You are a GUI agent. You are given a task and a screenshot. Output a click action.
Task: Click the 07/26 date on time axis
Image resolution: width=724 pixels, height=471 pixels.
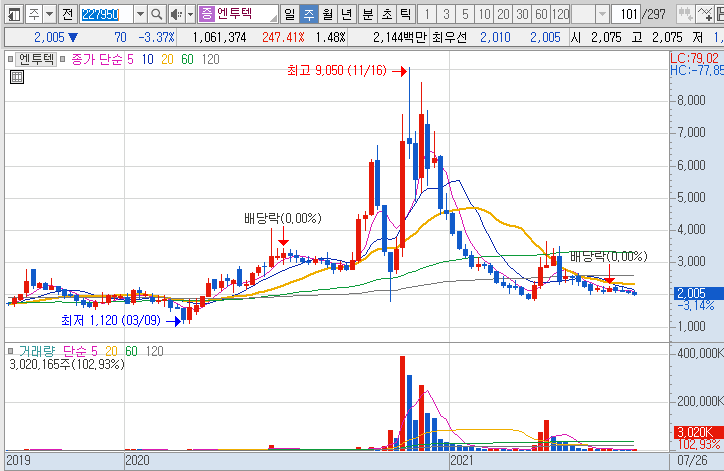(692, 460)
